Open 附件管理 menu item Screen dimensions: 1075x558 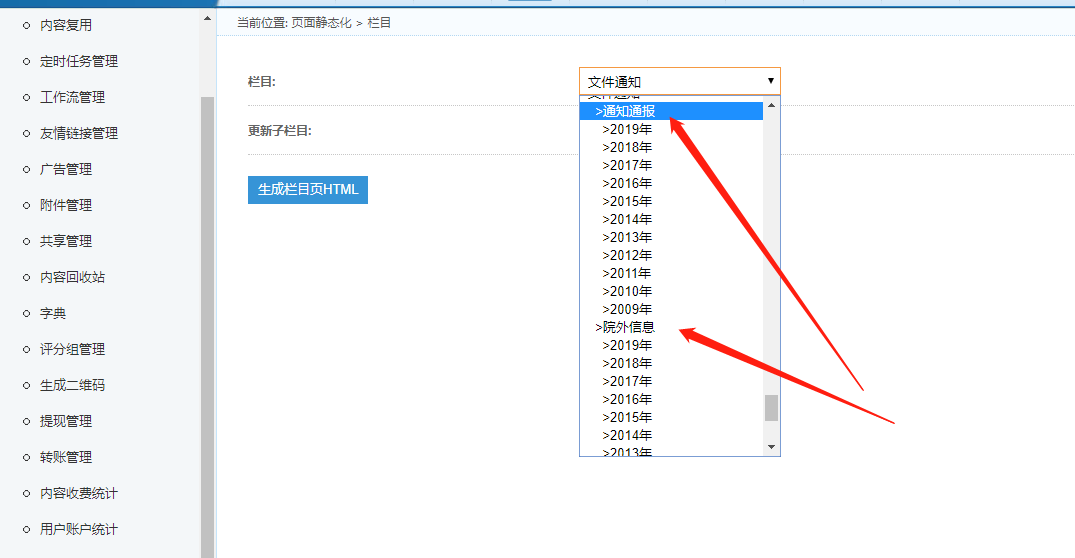click(66, 205)
